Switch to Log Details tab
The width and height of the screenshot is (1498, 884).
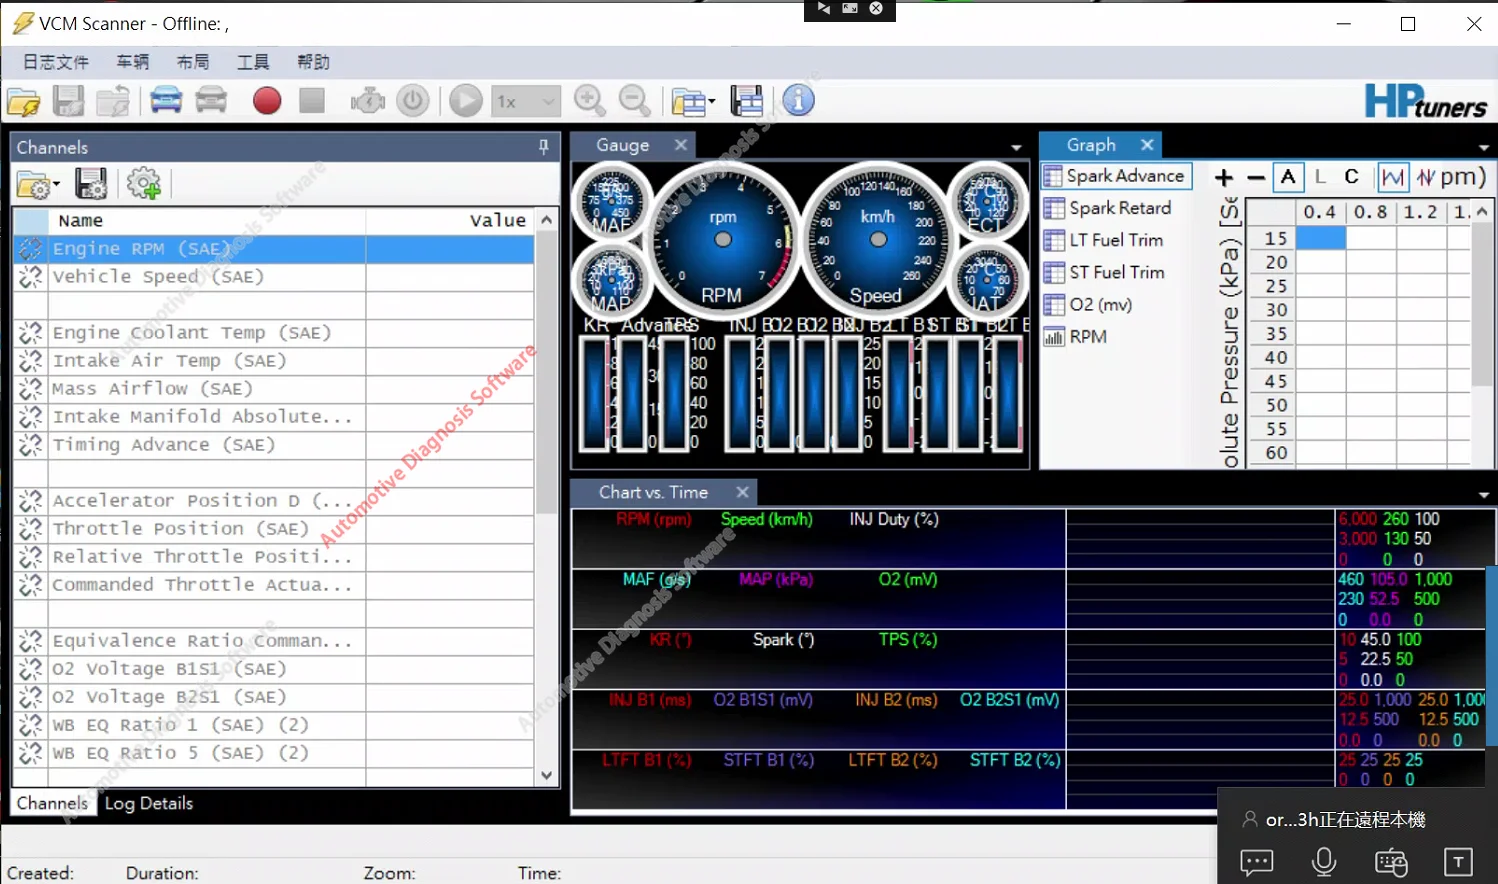point(149,803)
